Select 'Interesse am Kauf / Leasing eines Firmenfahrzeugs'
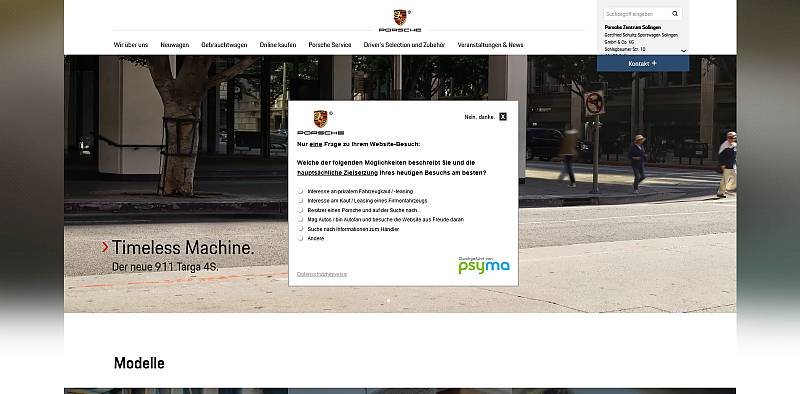Image resolution: width=800 pixels, height=394 pixels. pos(301,201)
